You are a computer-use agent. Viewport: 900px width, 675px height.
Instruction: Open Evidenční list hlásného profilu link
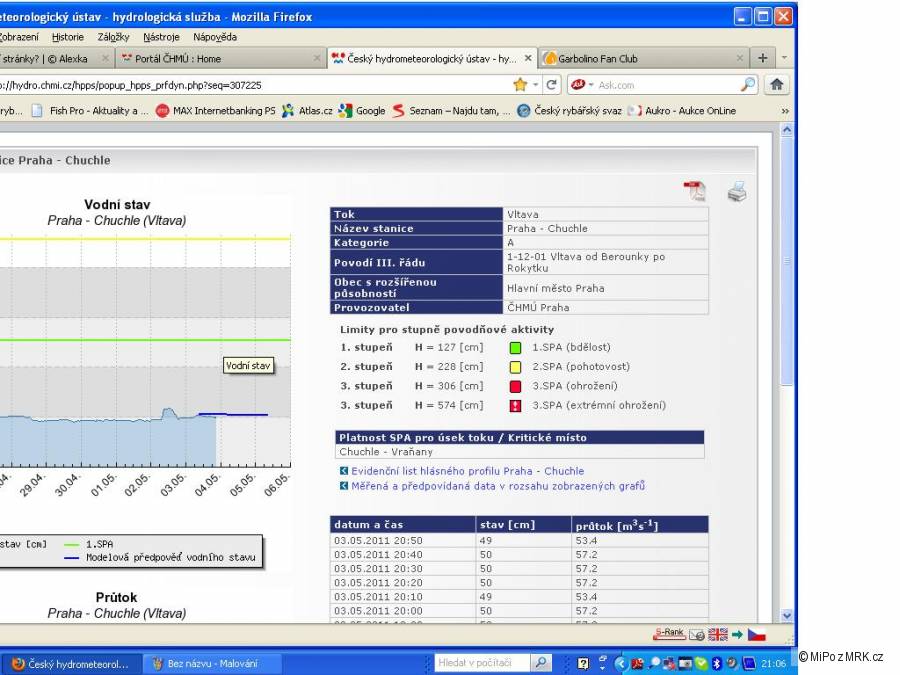(x=467, y=471)
